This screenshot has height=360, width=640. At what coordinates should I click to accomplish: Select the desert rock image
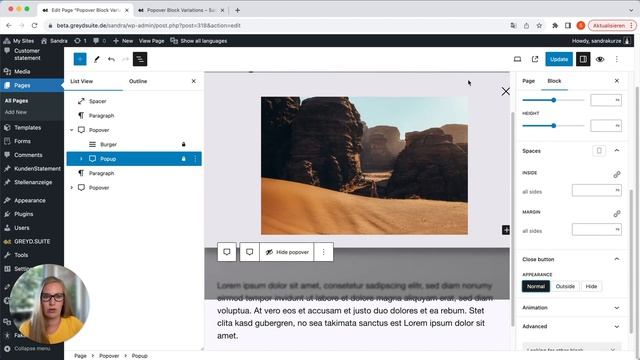[364, 166]
